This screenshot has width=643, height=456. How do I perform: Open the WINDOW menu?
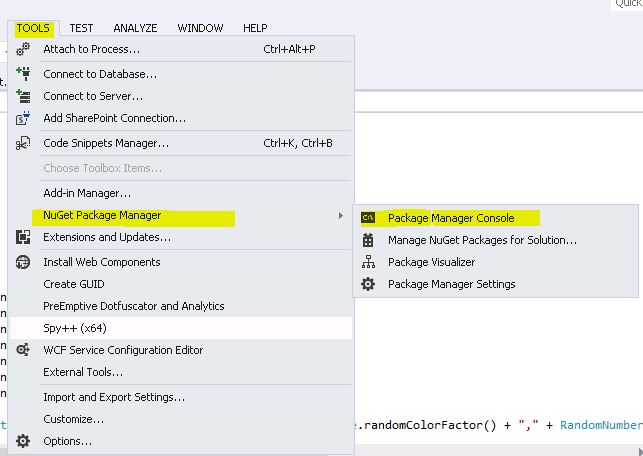(200, 29)
